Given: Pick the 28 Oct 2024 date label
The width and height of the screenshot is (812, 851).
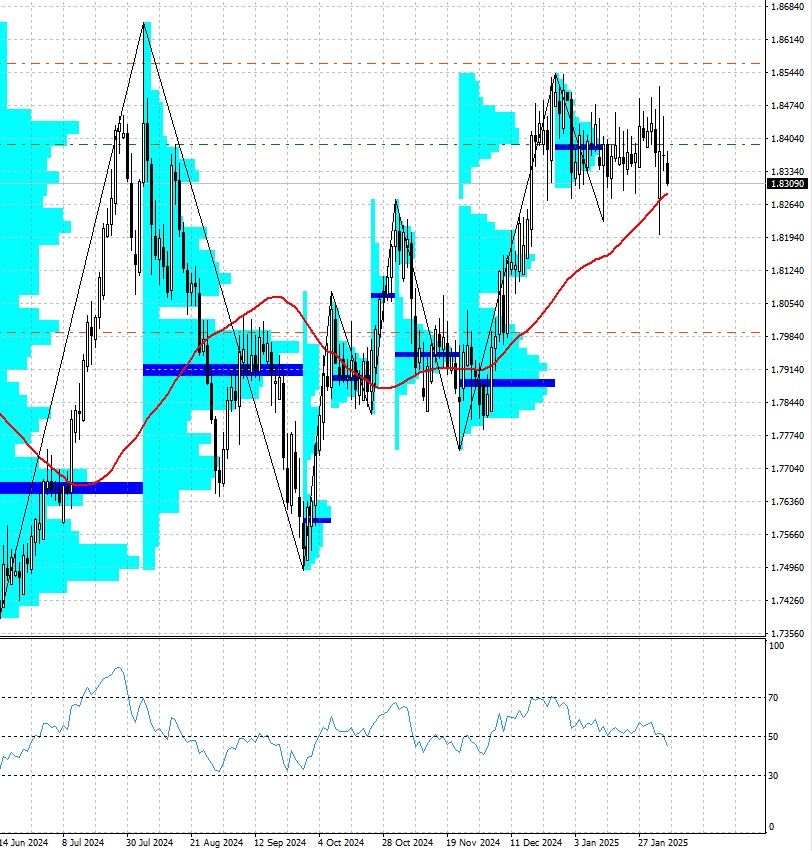Looking at the screenshot, I should [x=408, y=842].
